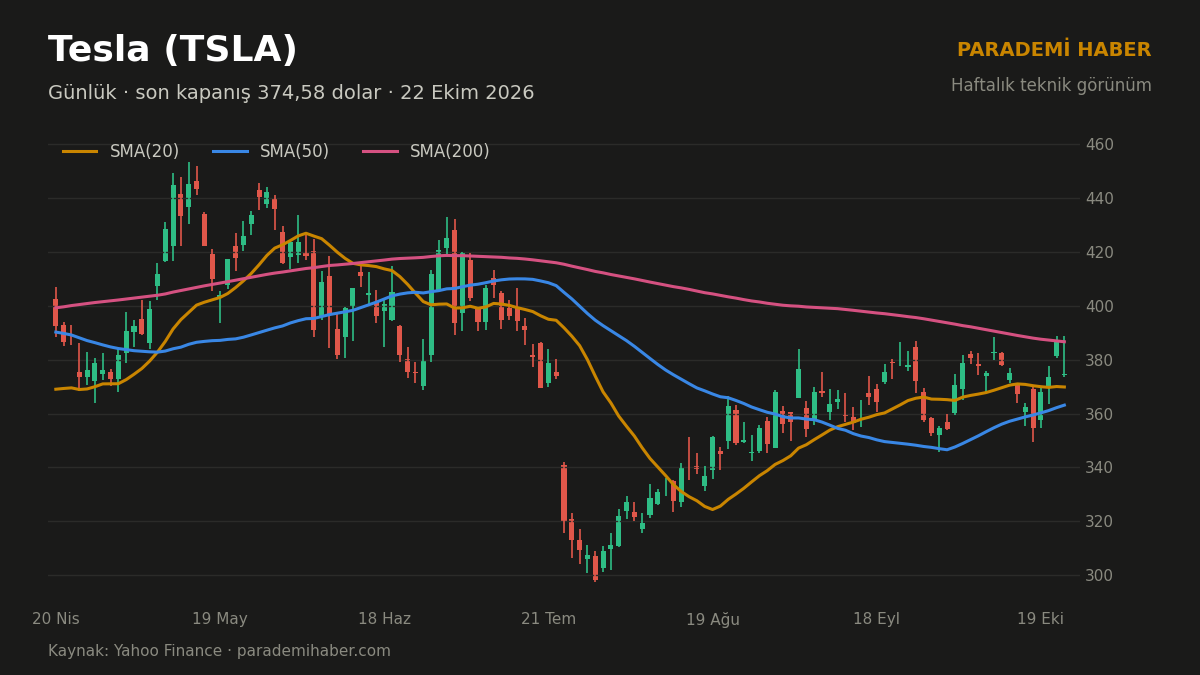Click the blue SMA(50) legend line swatch

tap(230, 152)
